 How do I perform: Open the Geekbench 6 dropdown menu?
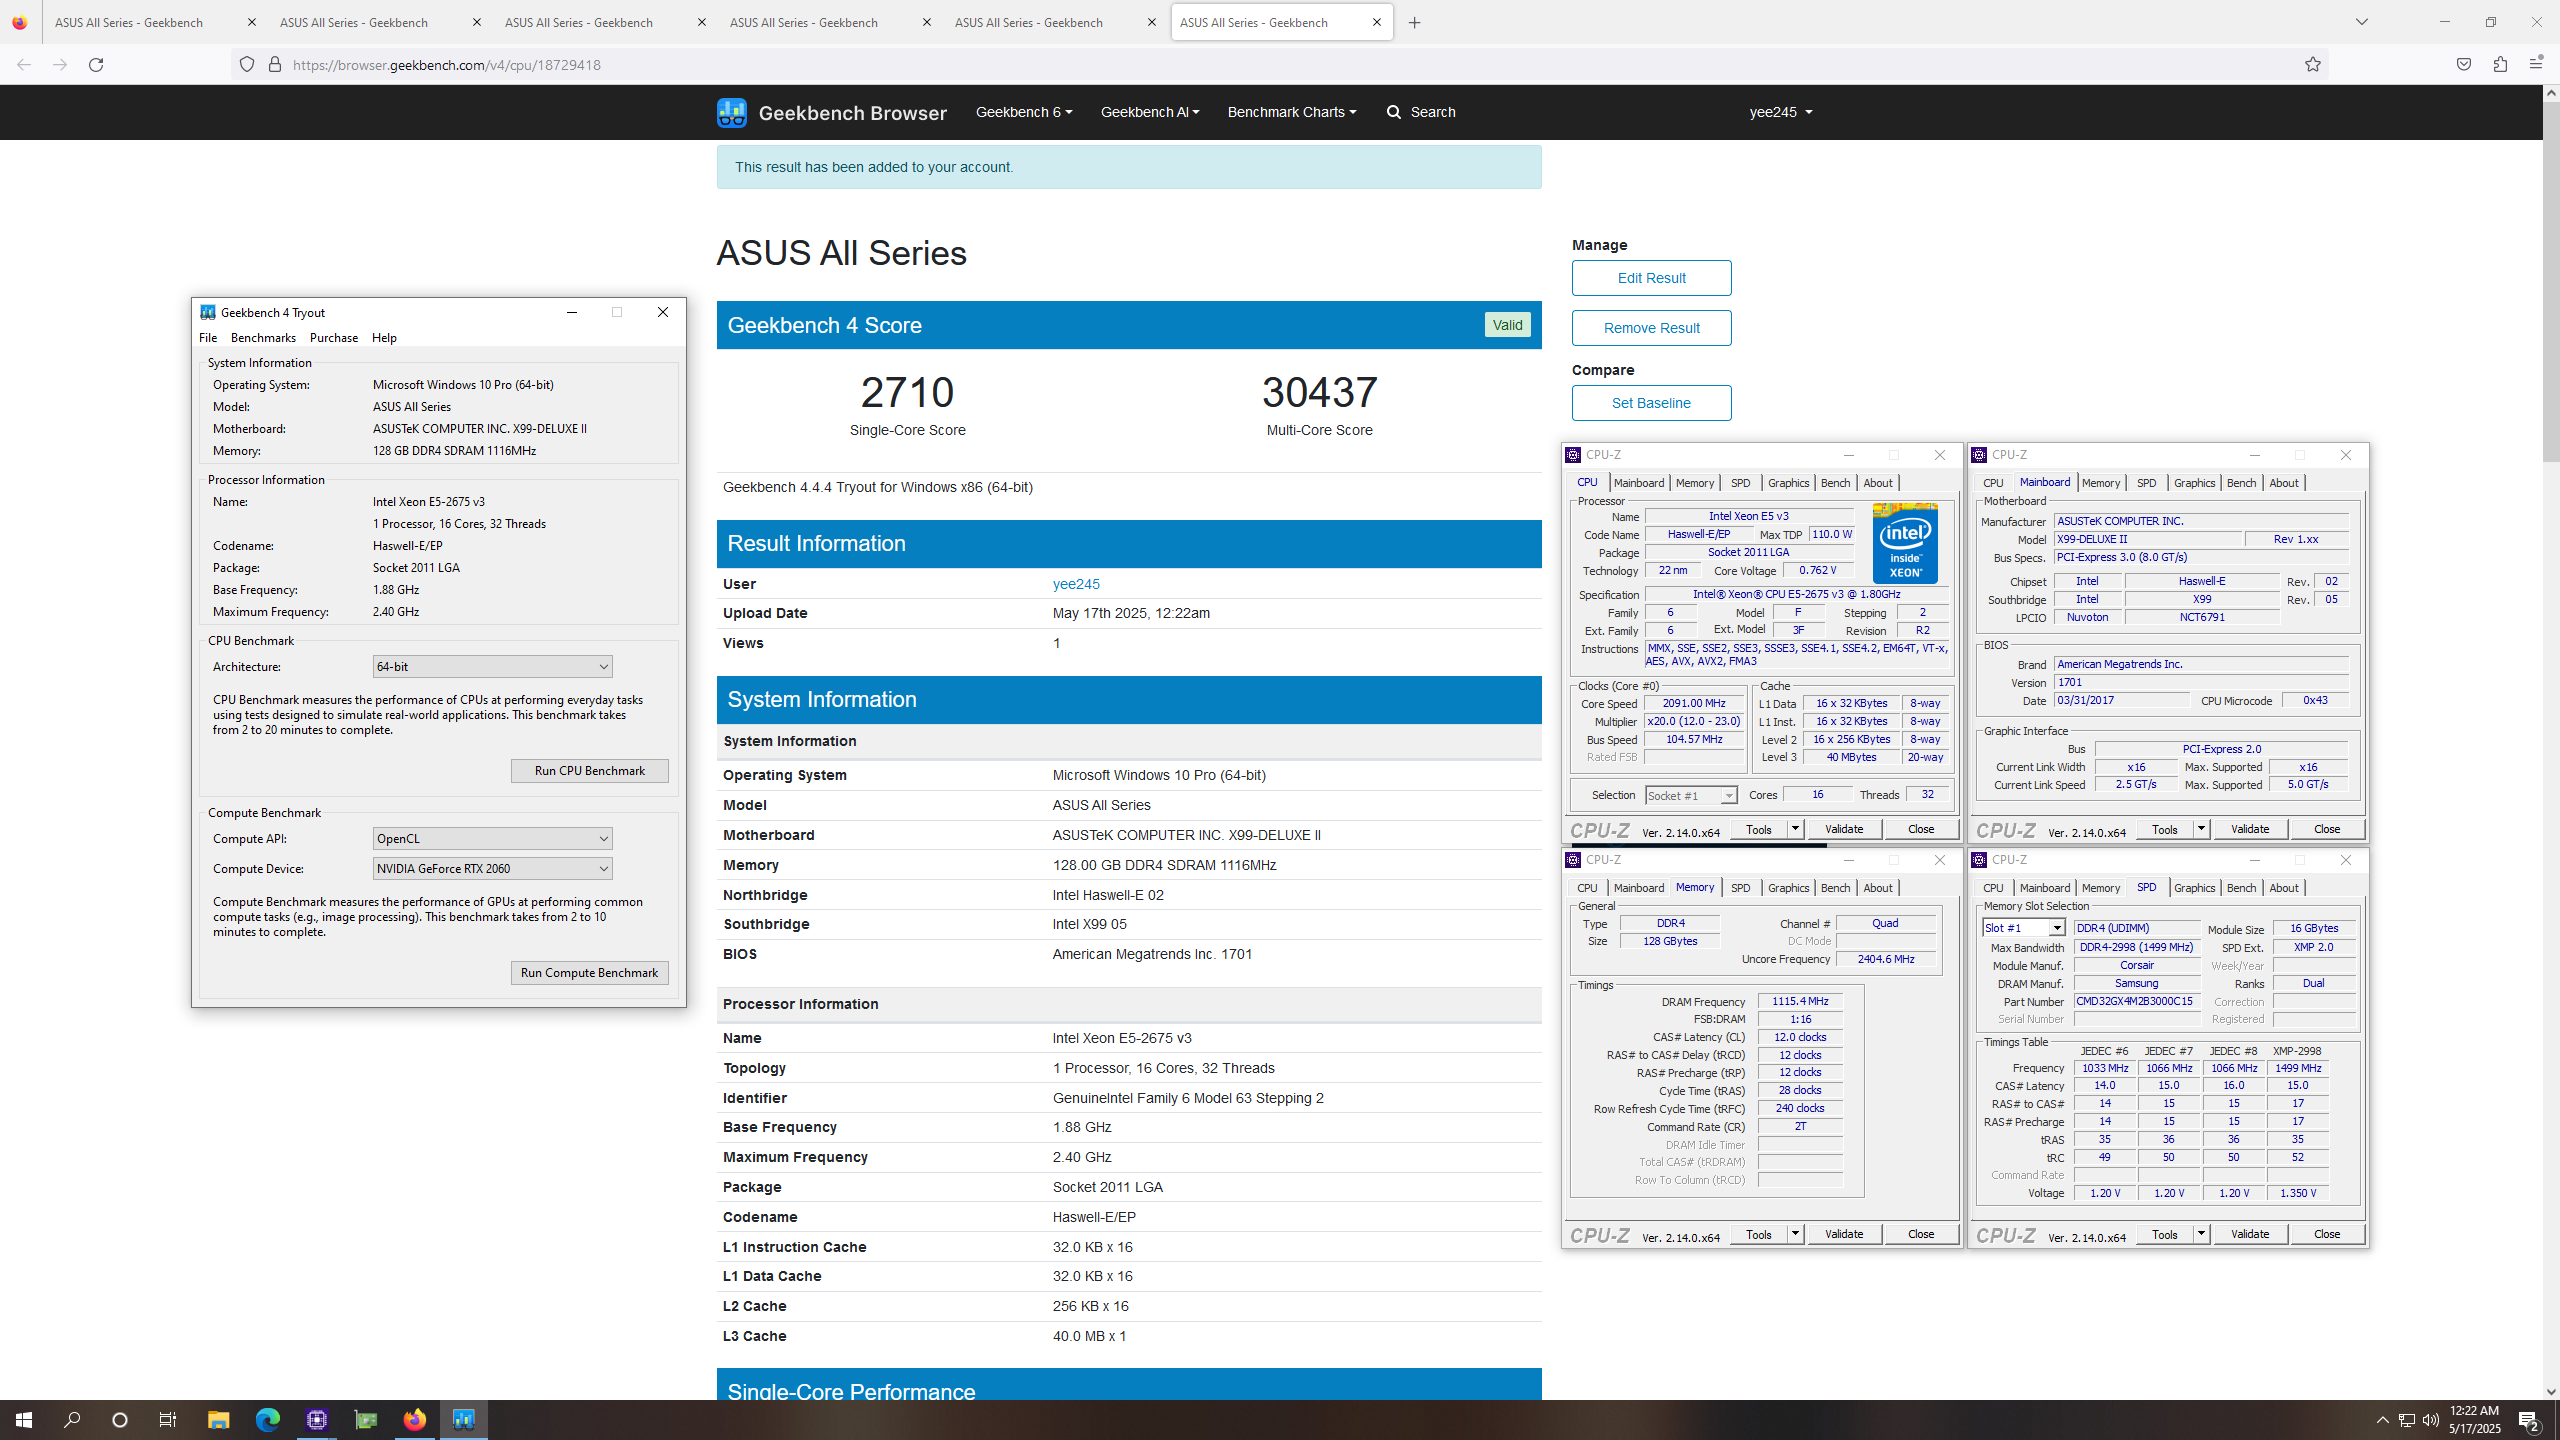tap(1024, 112)
